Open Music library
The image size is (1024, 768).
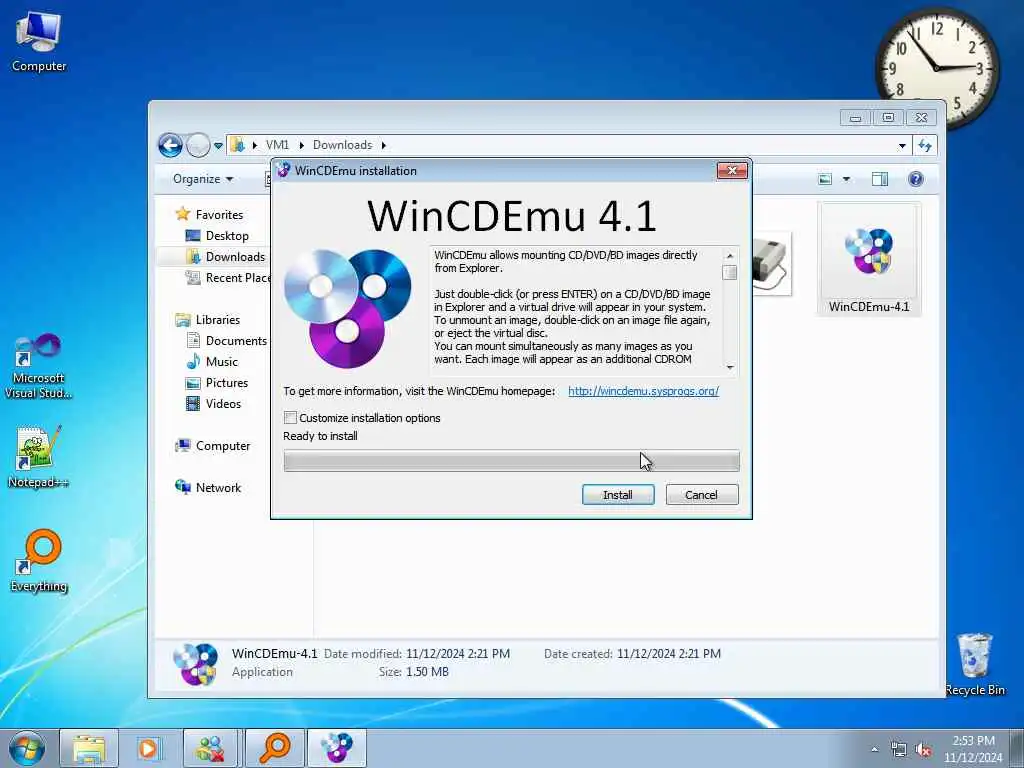click(221, 361)
